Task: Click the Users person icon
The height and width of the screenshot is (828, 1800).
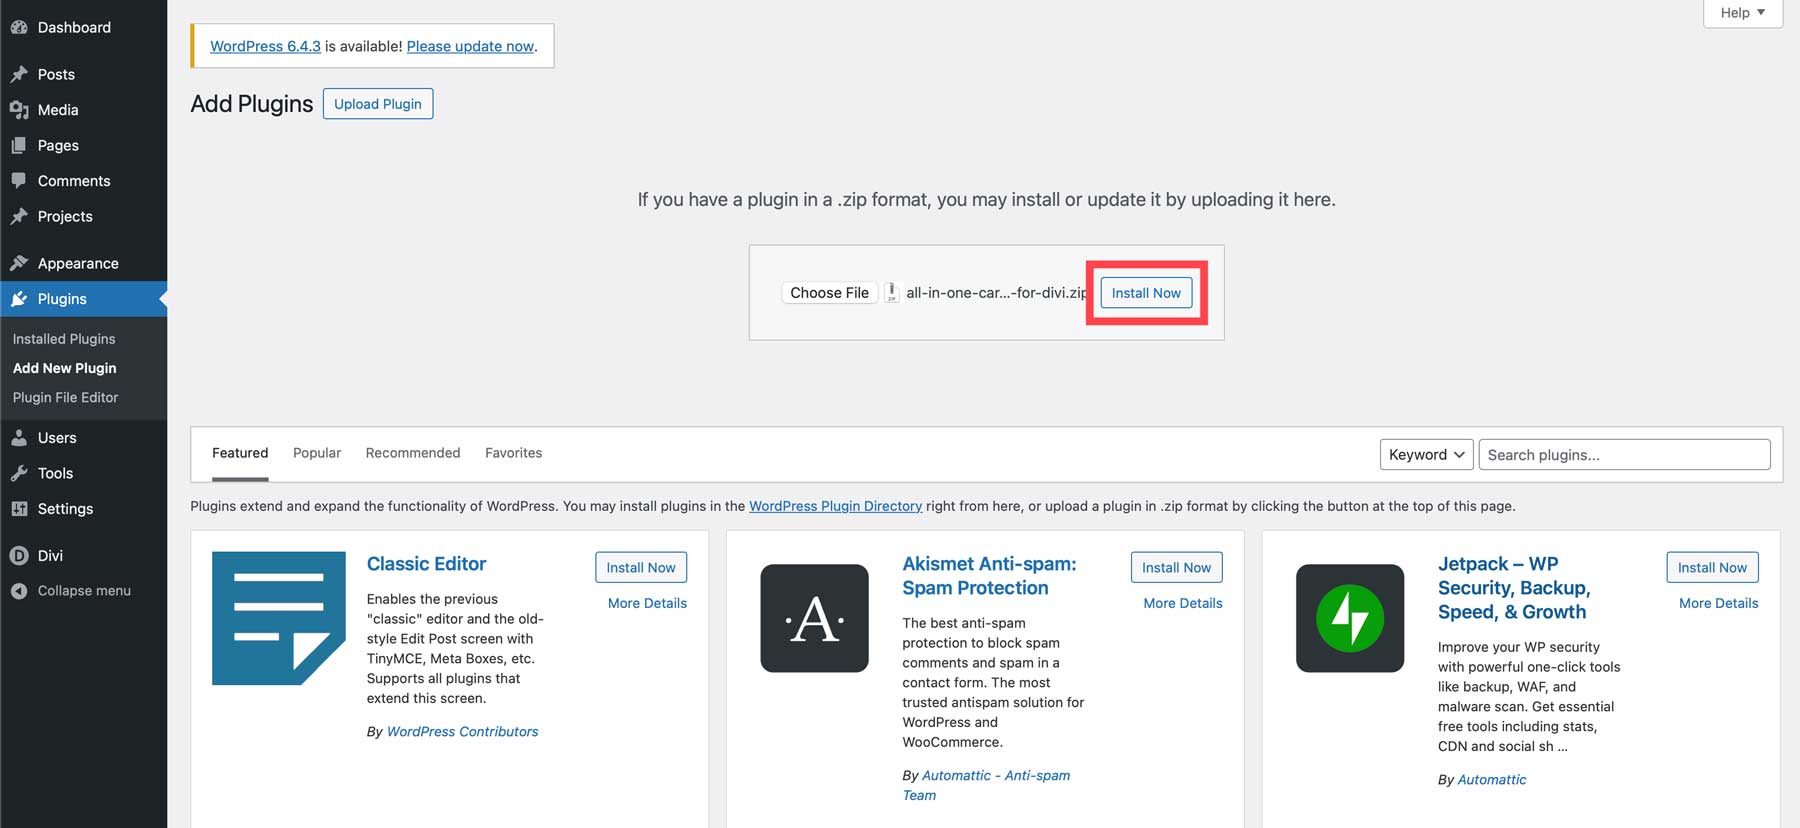Action: click(19, 438)
